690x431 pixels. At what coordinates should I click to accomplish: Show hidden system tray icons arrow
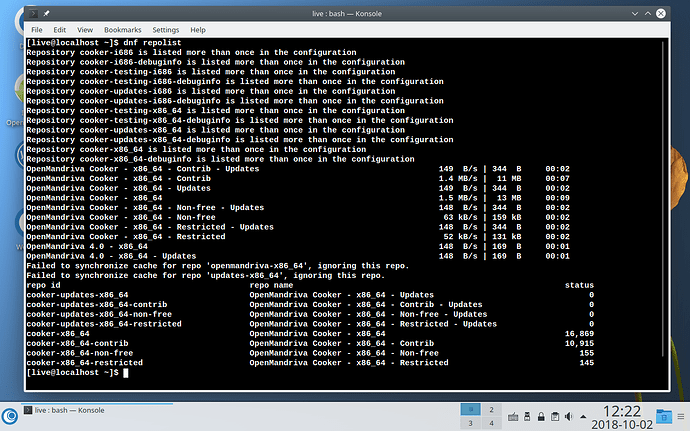(x=583, y=416)
